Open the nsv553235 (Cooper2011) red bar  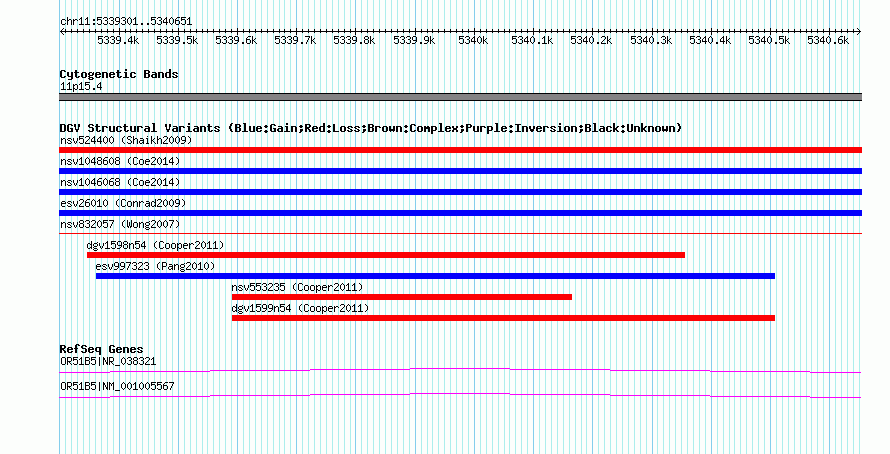pyautogui.click(x=402, y=297)
